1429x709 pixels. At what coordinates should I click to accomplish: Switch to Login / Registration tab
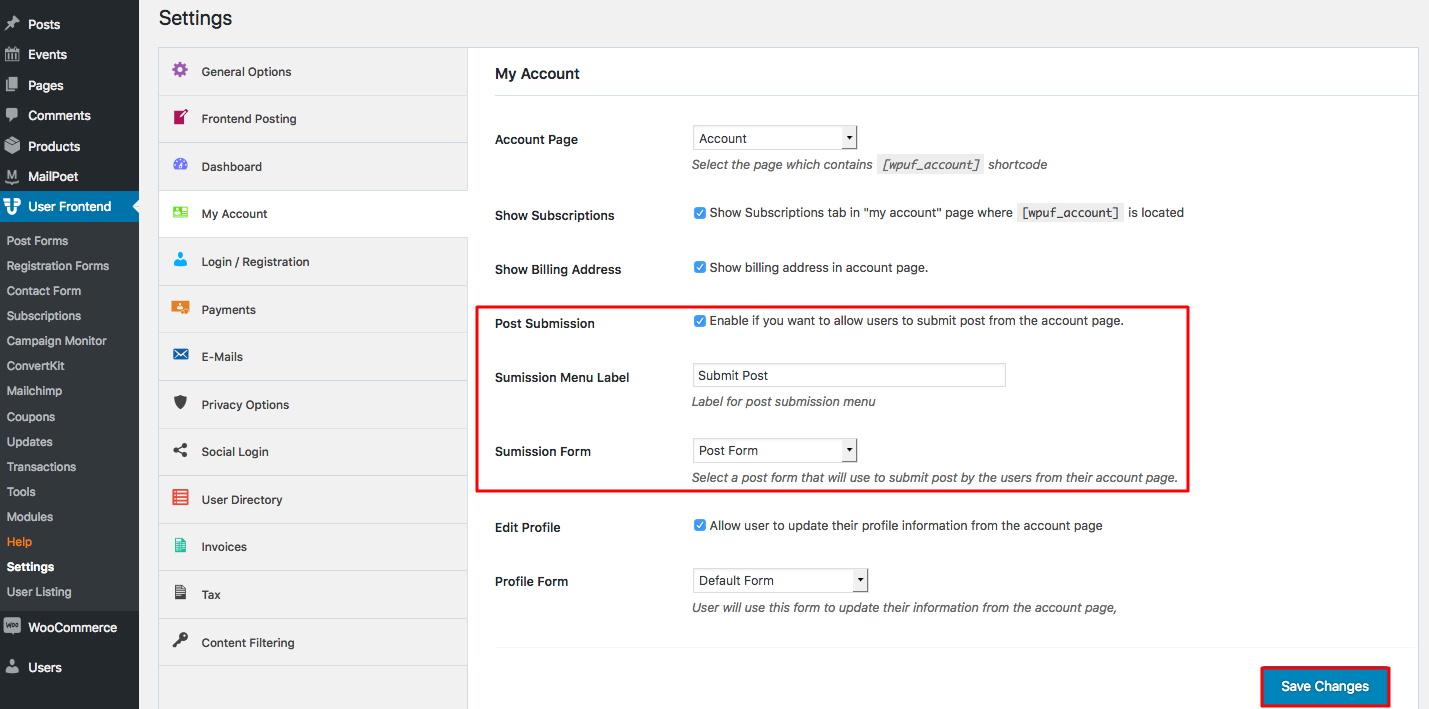tap(313, 262)
